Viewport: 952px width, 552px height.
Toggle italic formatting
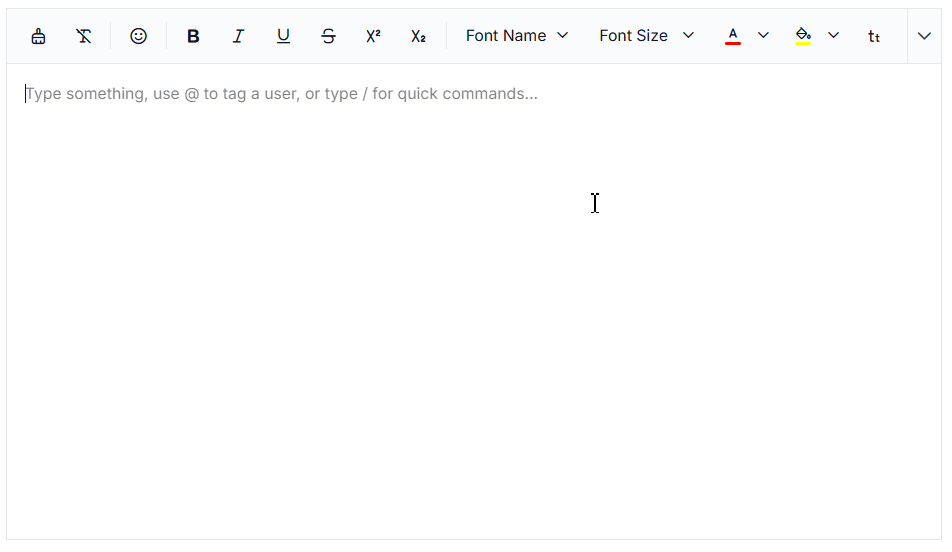(x=238, y=36)
